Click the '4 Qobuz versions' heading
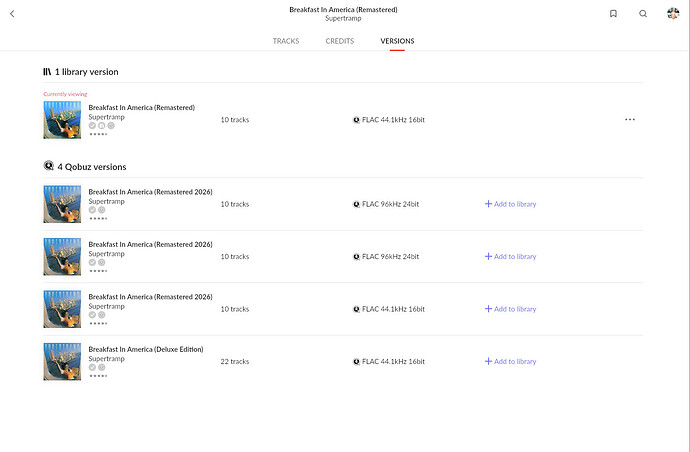 tap(92, 167)
